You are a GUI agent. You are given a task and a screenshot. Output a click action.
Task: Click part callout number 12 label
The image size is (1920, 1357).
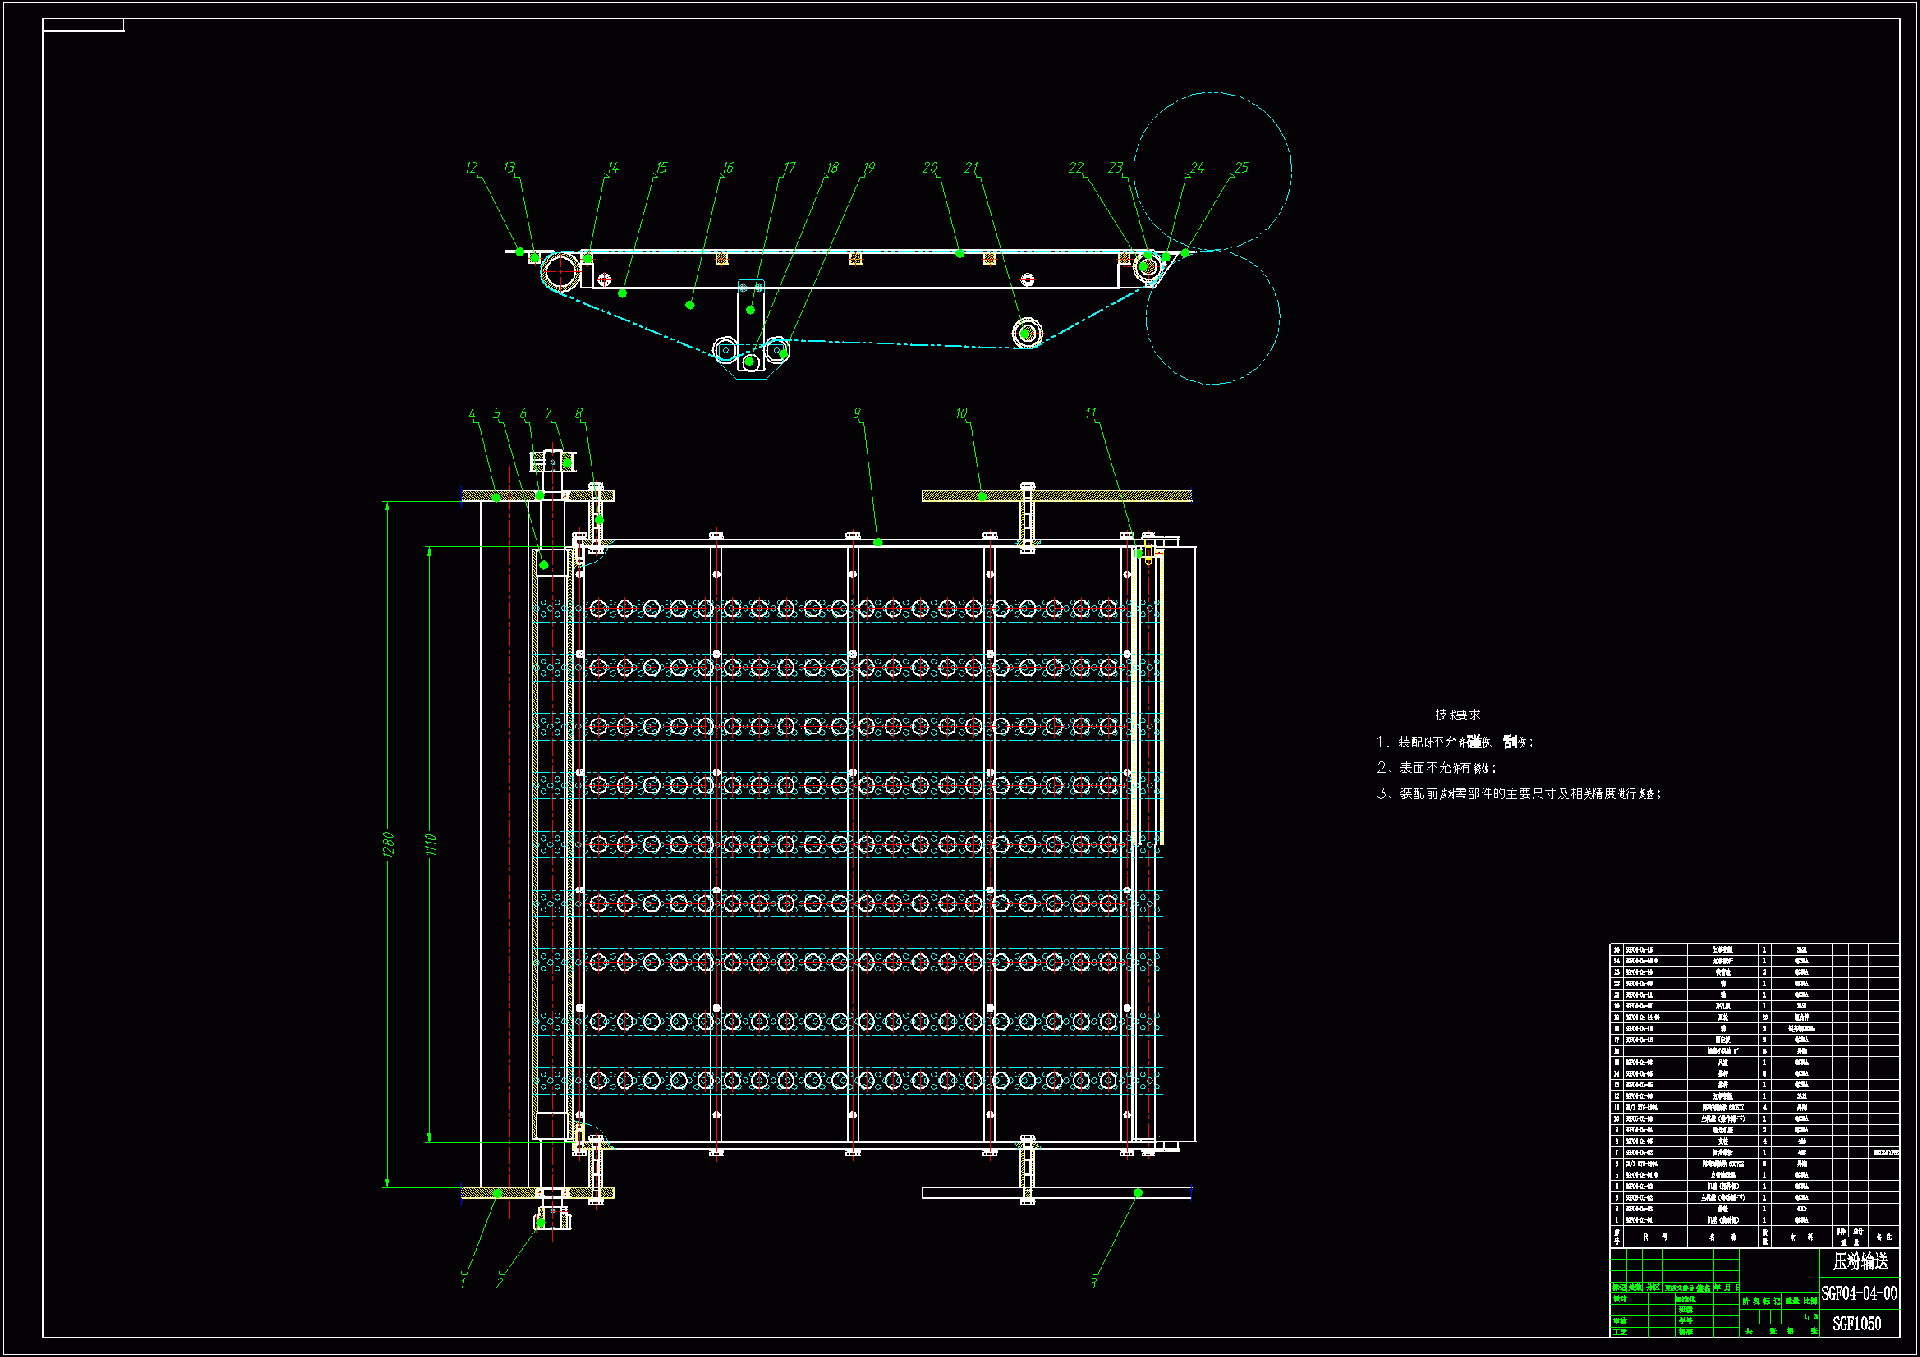[472, 168]
